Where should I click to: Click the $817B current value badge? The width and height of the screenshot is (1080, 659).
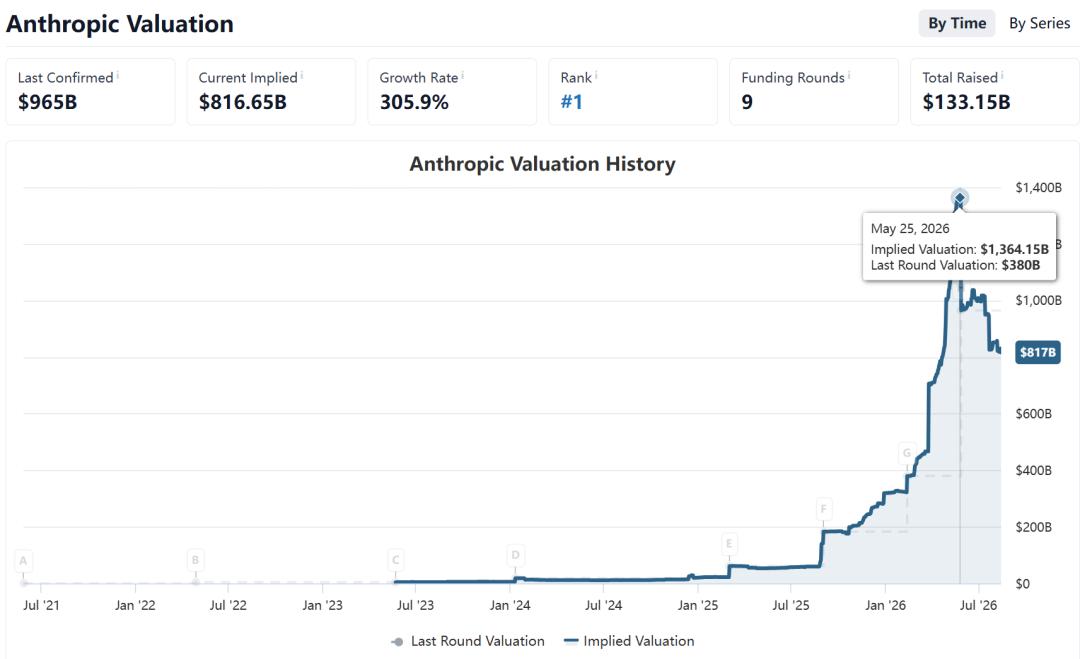[x=1038, y=353]
